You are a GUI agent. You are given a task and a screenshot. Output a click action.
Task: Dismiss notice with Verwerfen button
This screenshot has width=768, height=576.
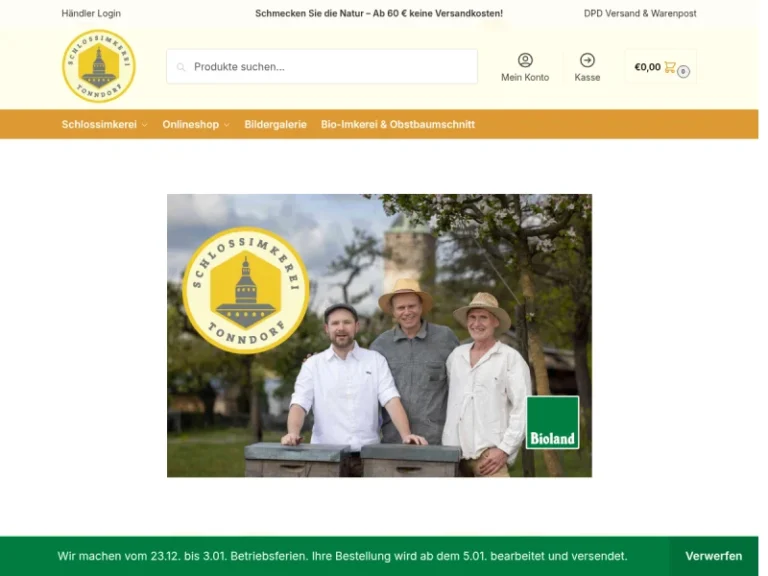pos(713,556)
